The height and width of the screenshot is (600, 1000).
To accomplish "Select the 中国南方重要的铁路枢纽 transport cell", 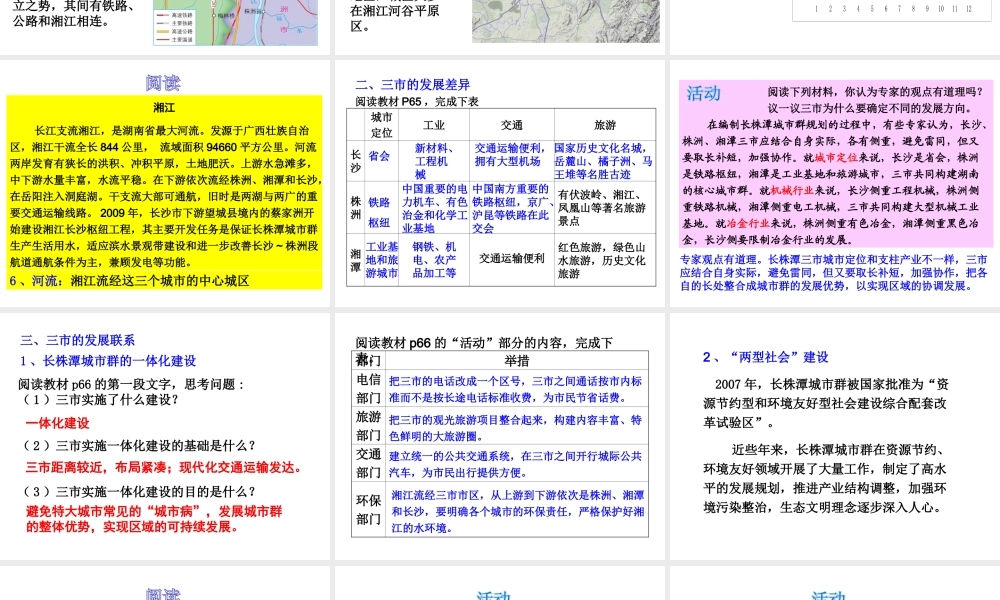I will 511,209.
